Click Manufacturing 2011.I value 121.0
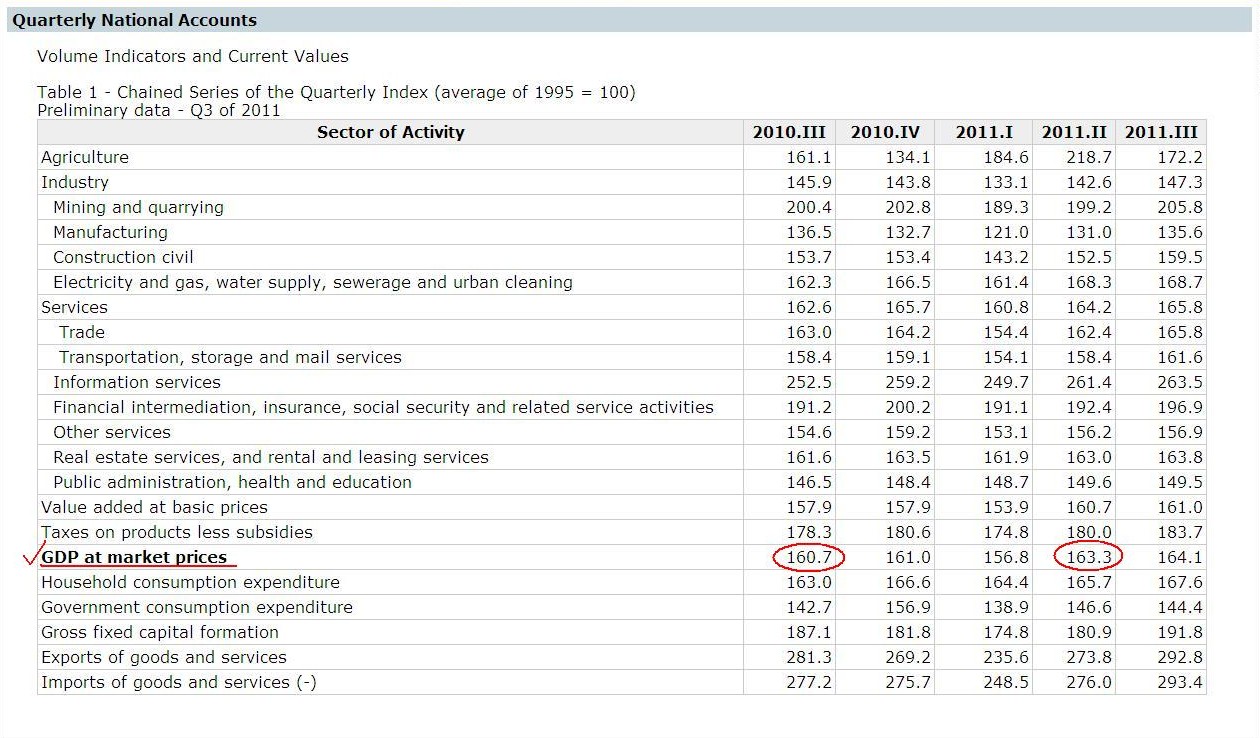Viewport: 1260px width, 738px height. point(1006,232)
